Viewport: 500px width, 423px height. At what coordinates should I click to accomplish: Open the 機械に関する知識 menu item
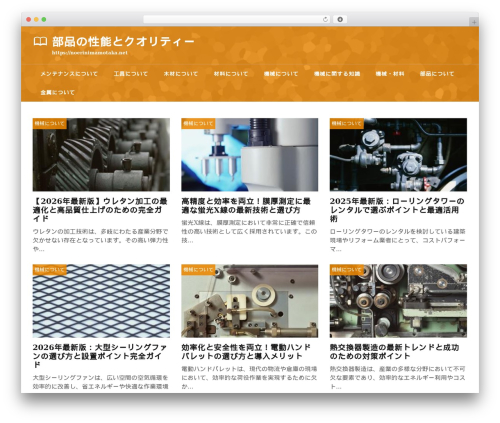pos(337,74)
